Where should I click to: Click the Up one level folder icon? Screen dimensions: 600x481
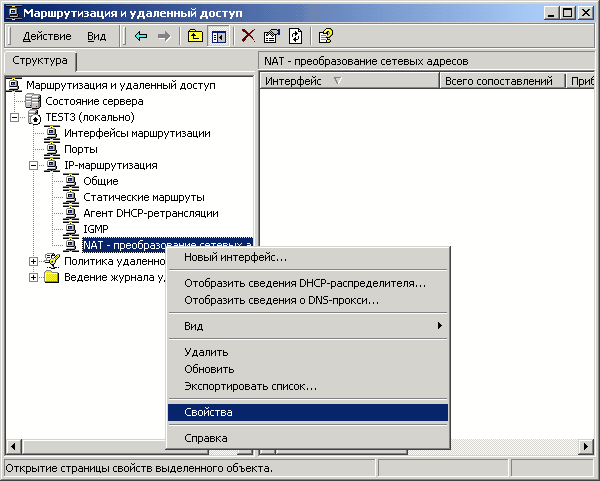point(196,36)
